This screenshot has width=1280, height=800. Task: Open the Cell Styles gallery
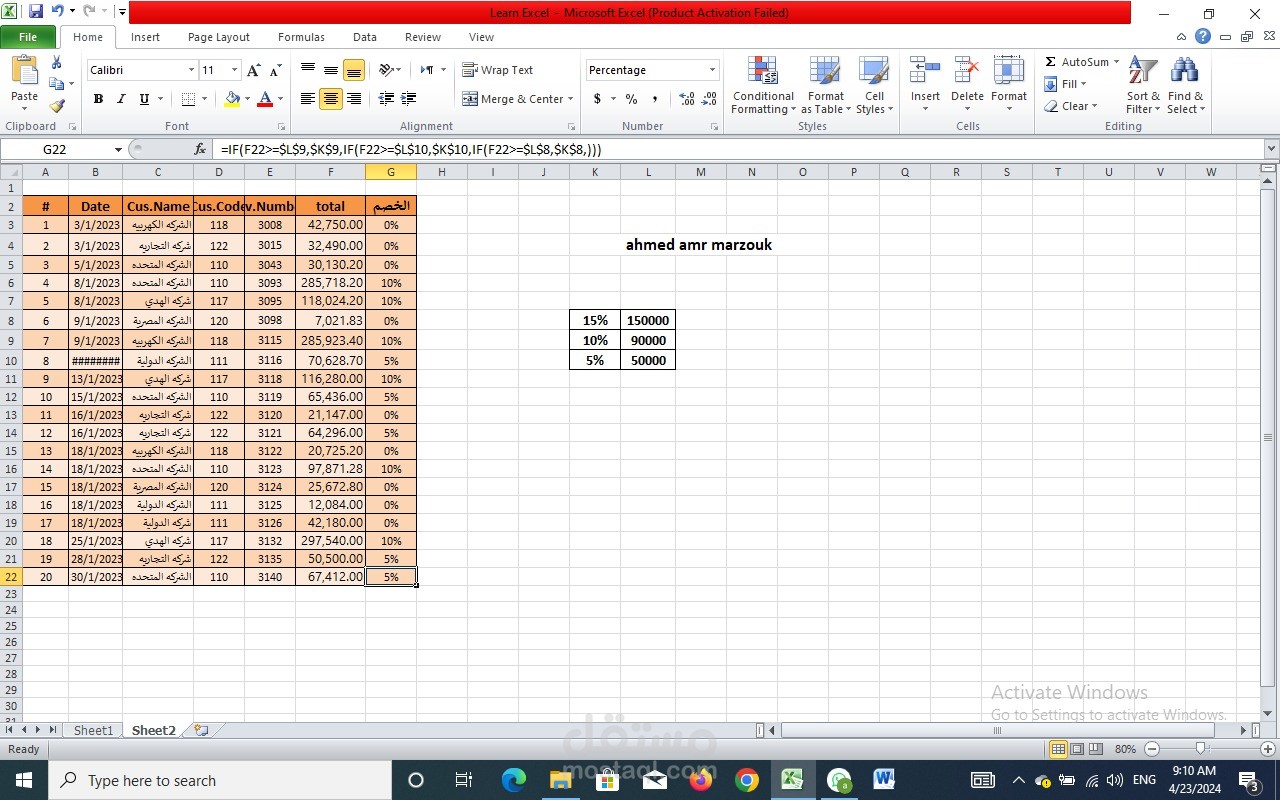(x=874, y=86)
